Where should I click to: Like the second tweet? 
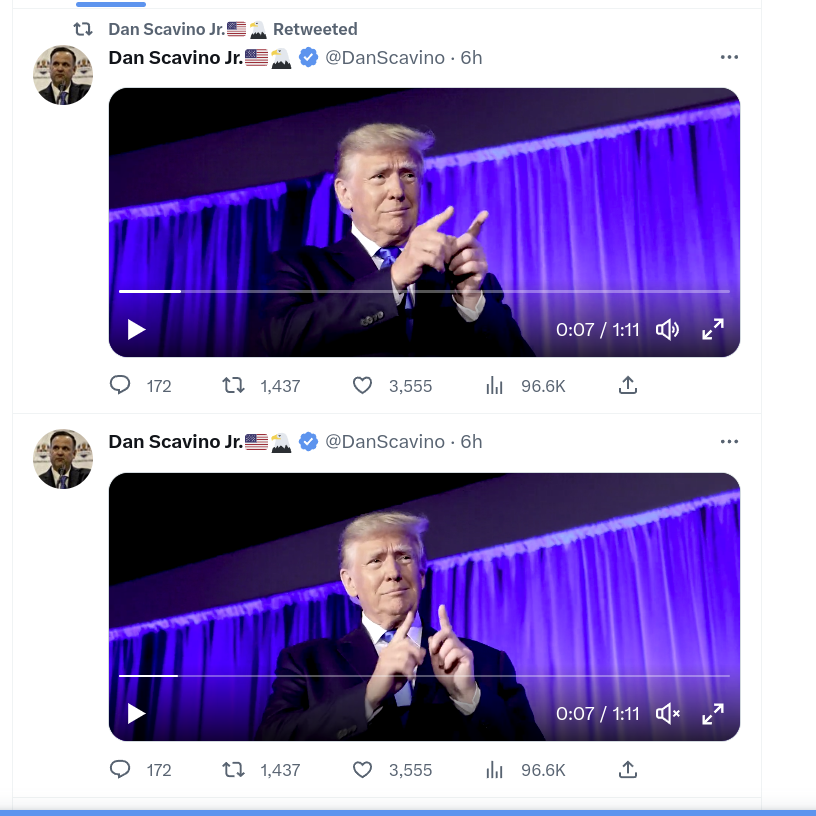(x=362, y=770)
